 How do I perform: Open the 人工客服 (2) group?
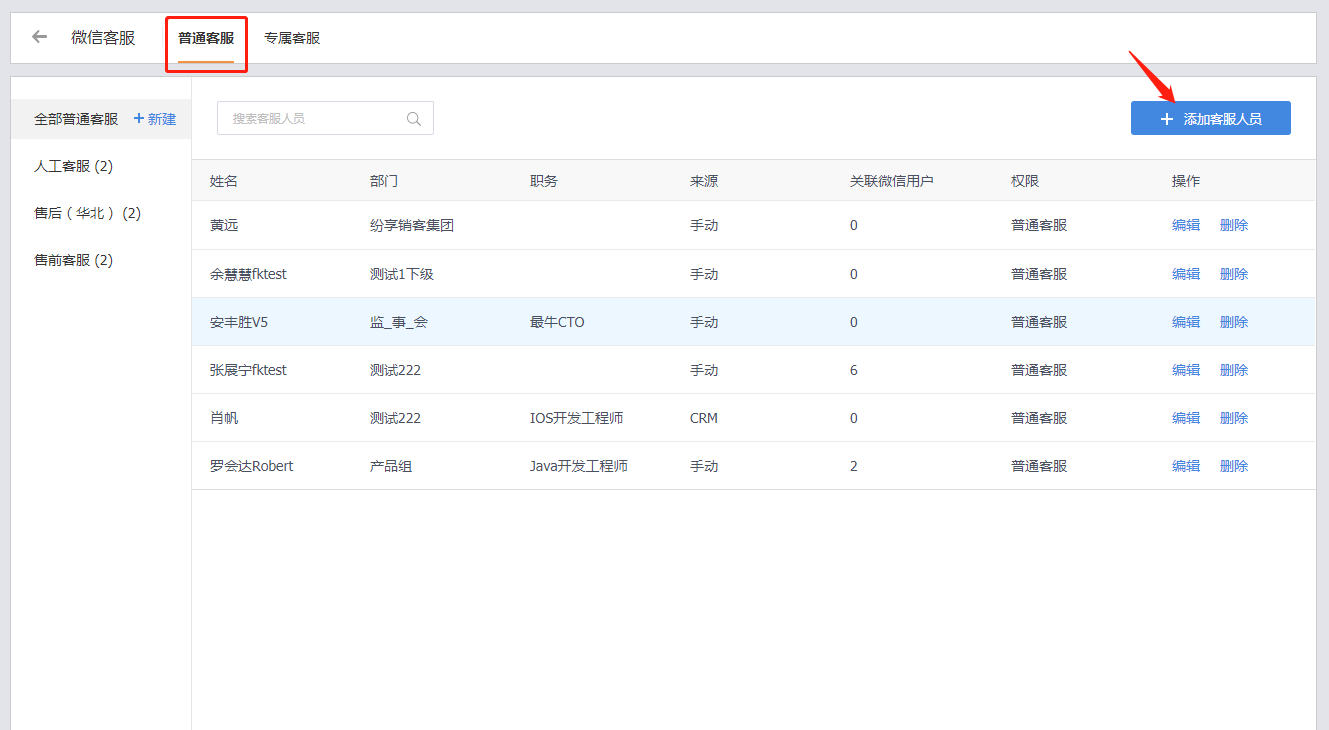(x=73, y=166)
